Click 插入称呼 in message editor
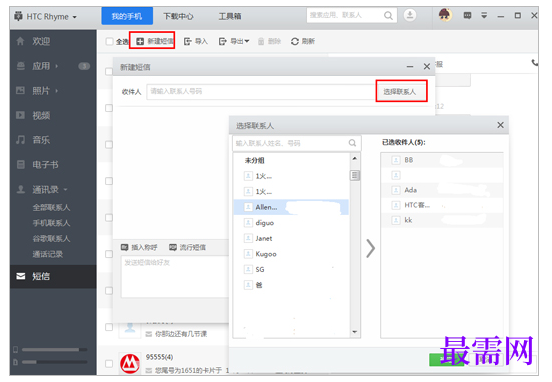This screenshot has width=552, height=382. coord(139,247)
